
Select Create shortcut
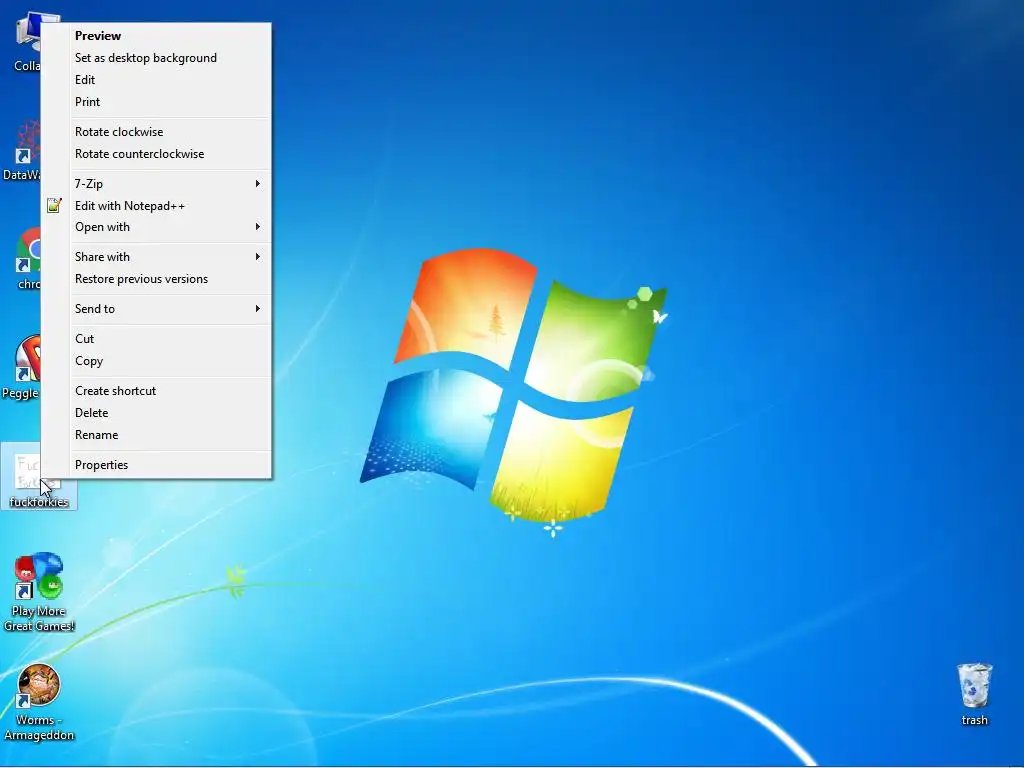[x=156, y=391]
